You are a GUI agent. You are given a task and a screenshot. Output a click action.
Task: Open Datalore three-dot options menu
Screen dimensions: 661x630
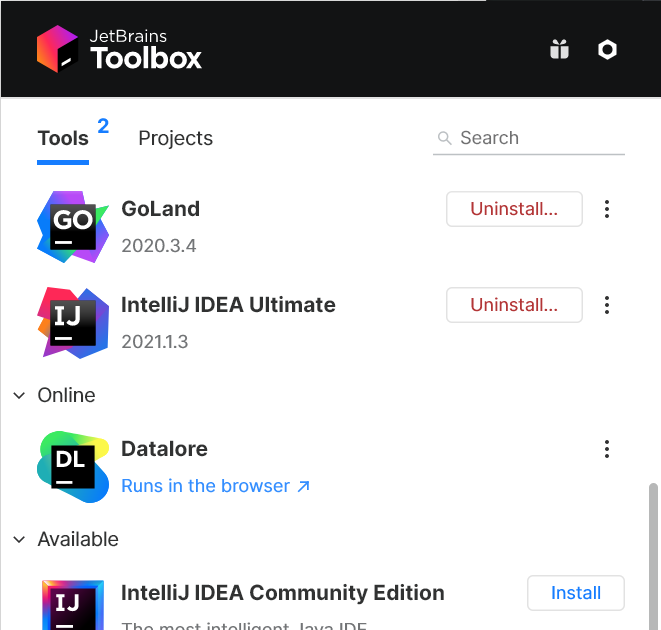click(607, 449)
